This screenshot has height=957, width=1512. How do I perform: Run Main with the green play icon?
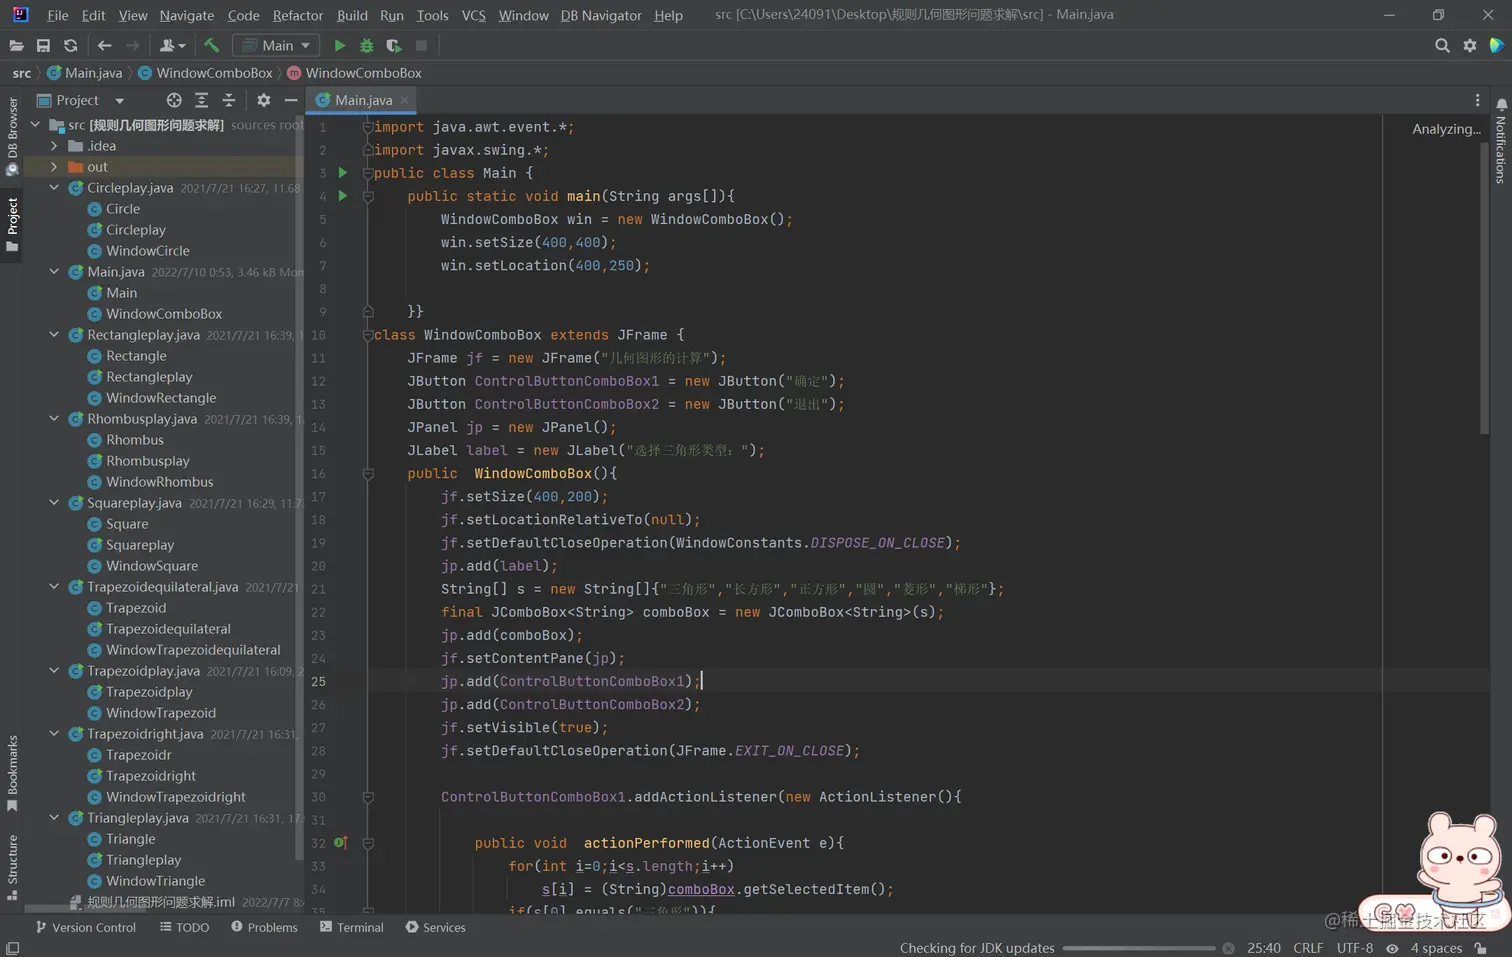pos(339,45)
